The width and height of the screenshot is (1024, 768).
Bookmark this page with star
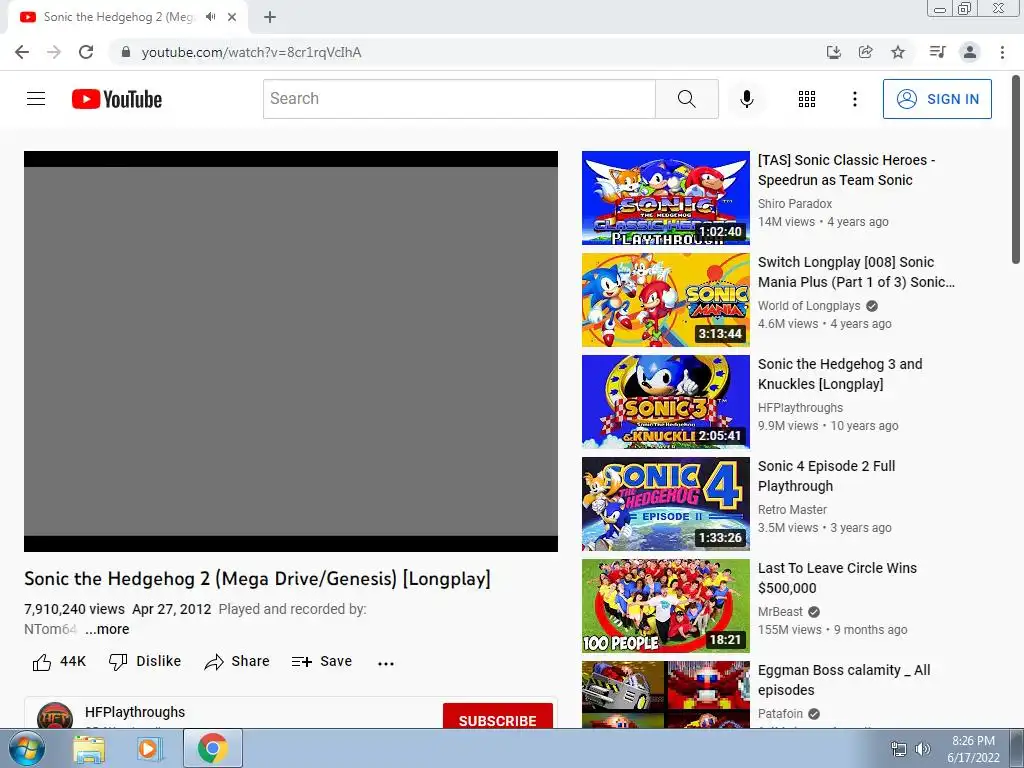pos(898,52)
